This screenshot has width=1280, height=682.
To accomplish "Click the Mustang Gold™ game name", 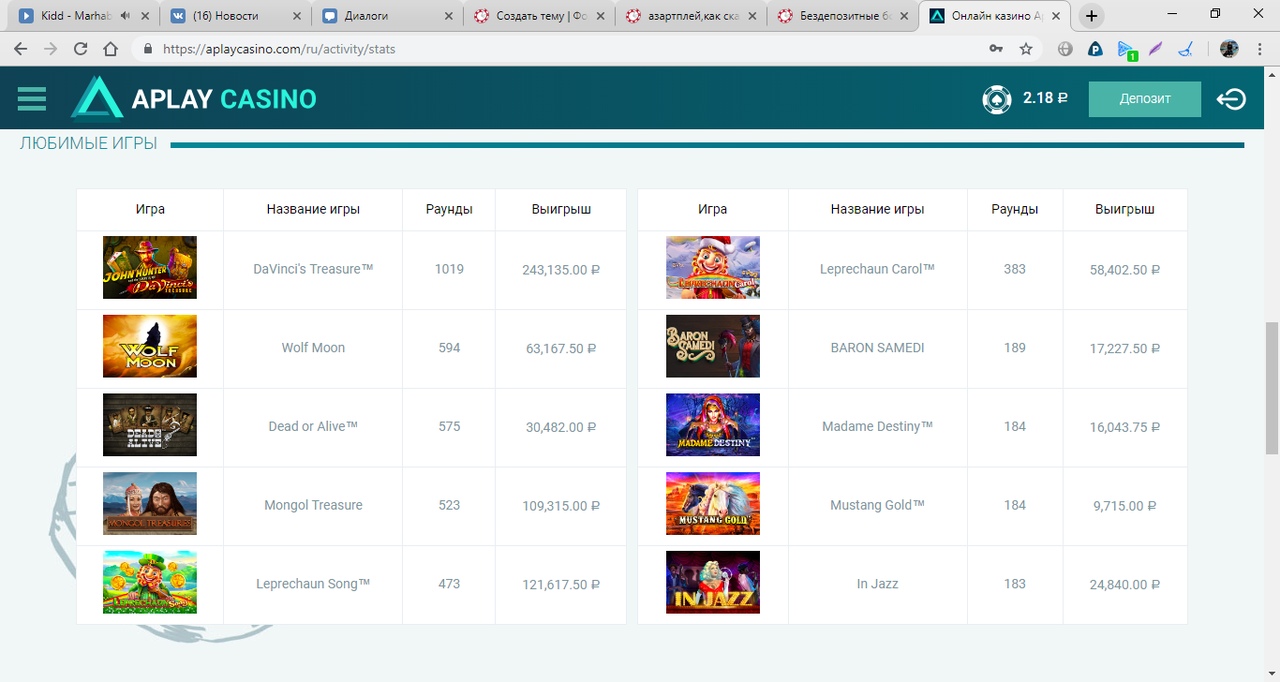I will point(877,505).
